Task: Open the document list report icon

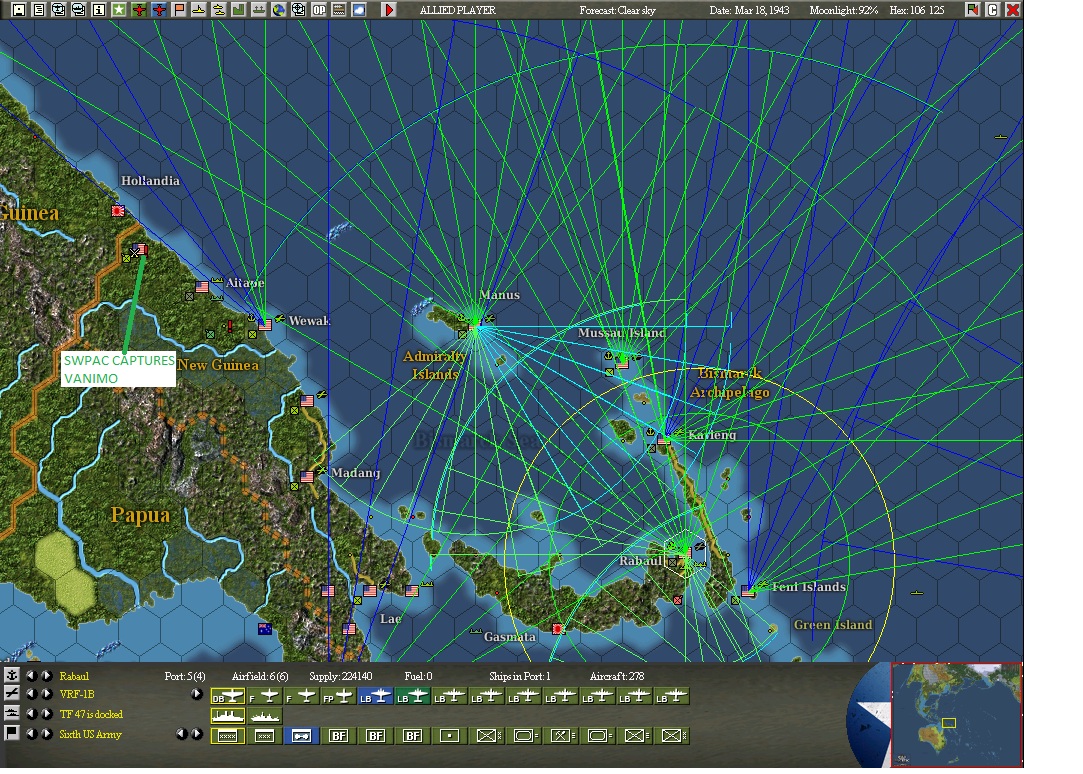Action: 39,9
